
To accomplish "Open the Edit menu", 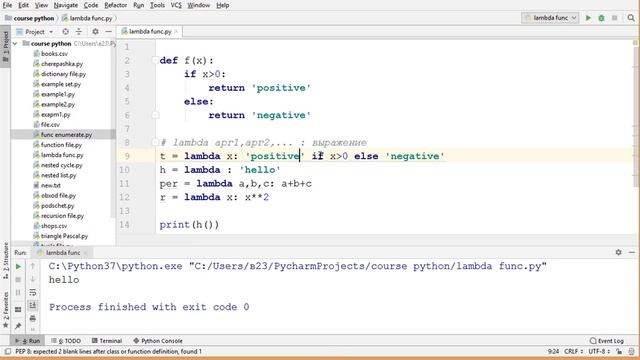I will coord(24,5).
